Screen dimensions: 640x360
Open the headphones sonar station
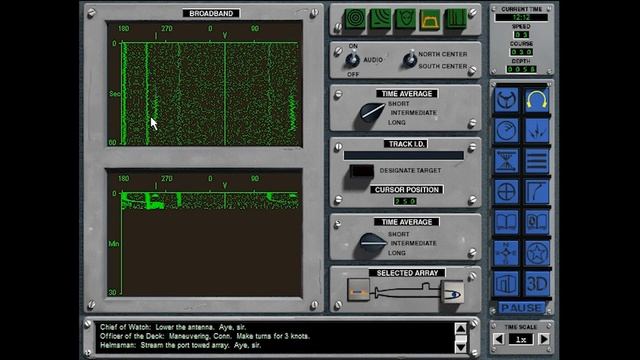pyautogui.click(x=537, y=100)
